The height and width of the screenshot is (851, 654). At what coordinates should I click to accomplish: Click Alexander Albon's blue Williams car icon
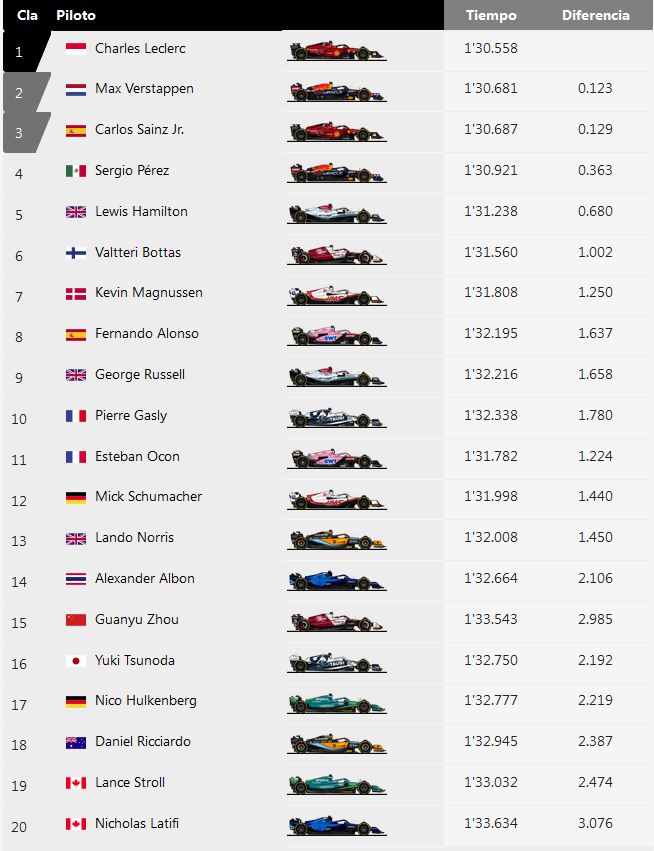(336, 580)
